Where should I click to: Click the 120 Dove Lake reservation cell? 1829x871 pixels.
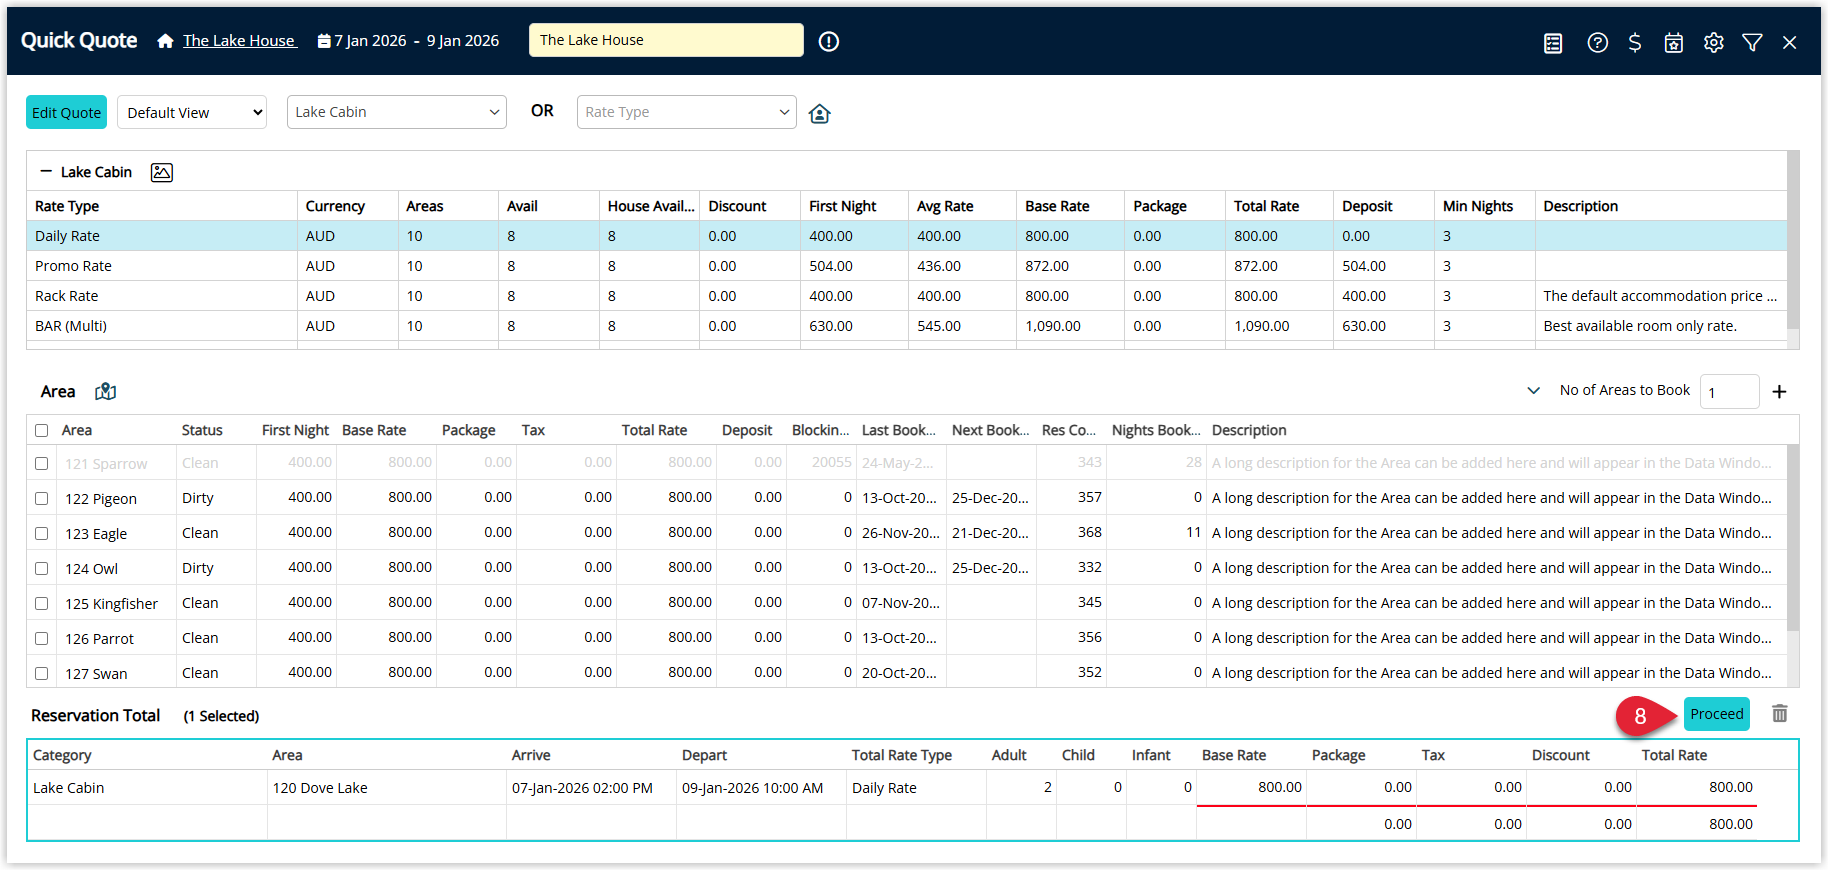click(386, 788)
